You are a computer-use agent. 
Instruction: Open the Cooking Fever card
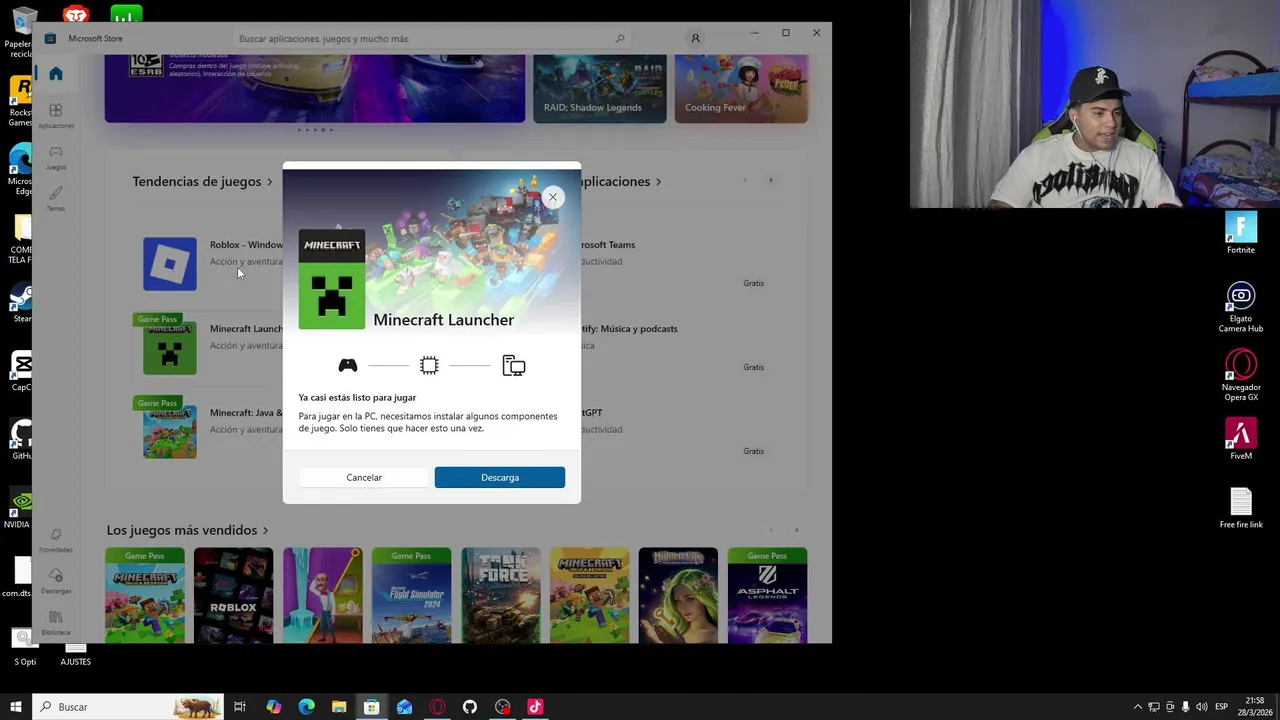pyautogui.click(x=741, y=89)
